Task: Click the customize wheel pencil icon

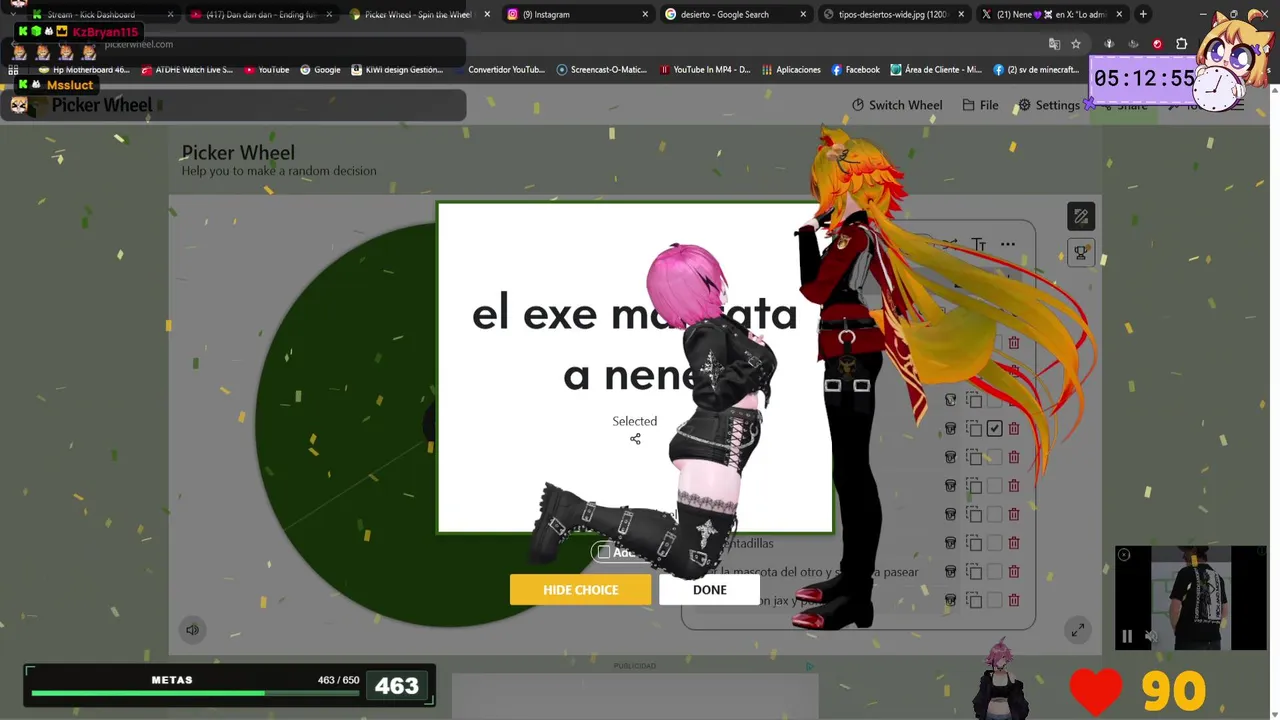Action: (1081, 216)
